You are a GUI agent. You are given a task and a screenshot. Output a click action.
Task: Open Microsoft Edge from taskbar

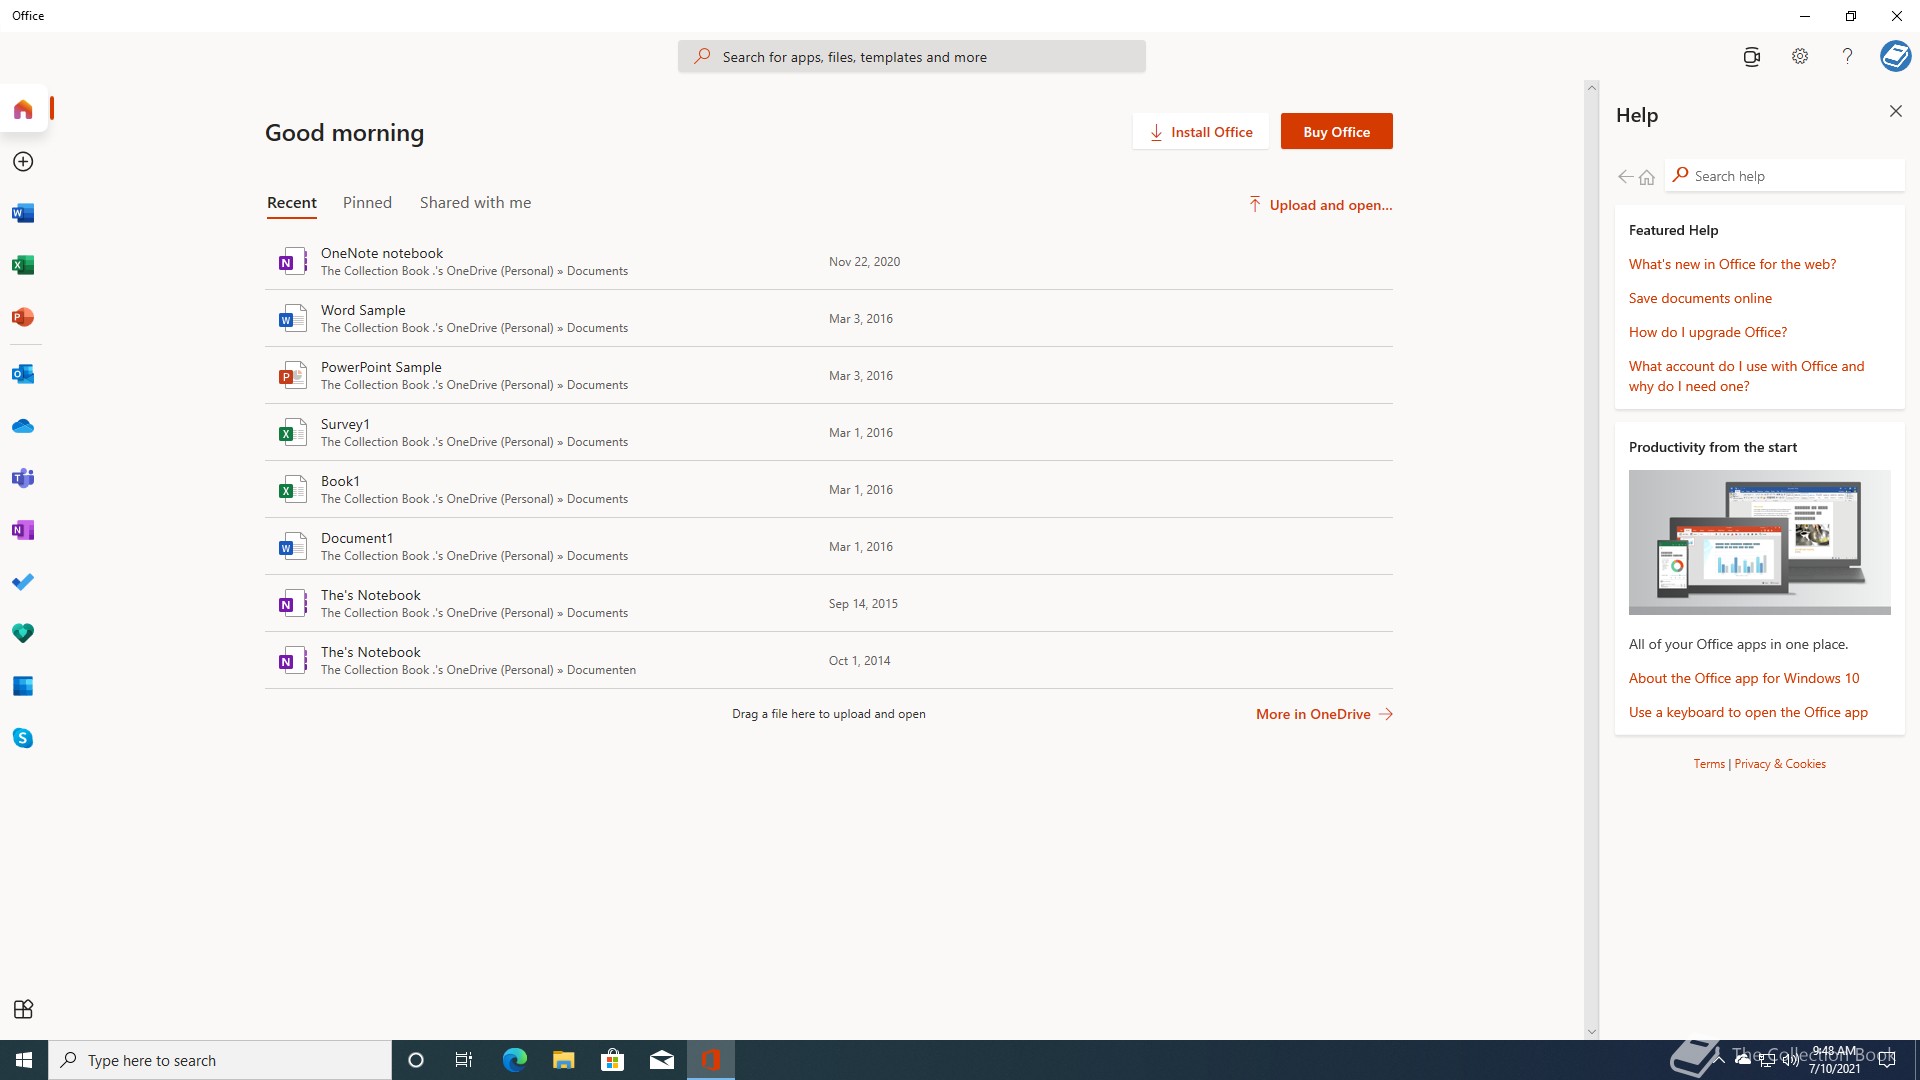[514, 1060]
